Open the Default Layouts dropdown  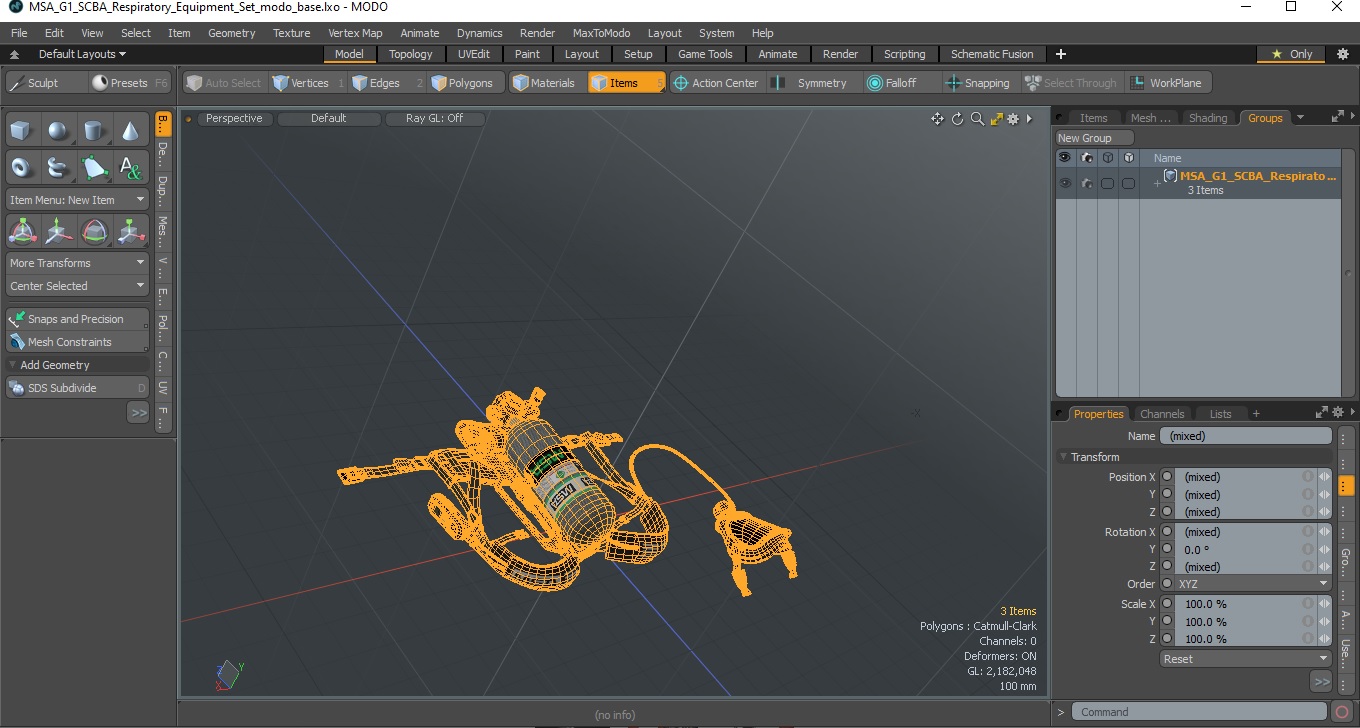coord(82,54)
